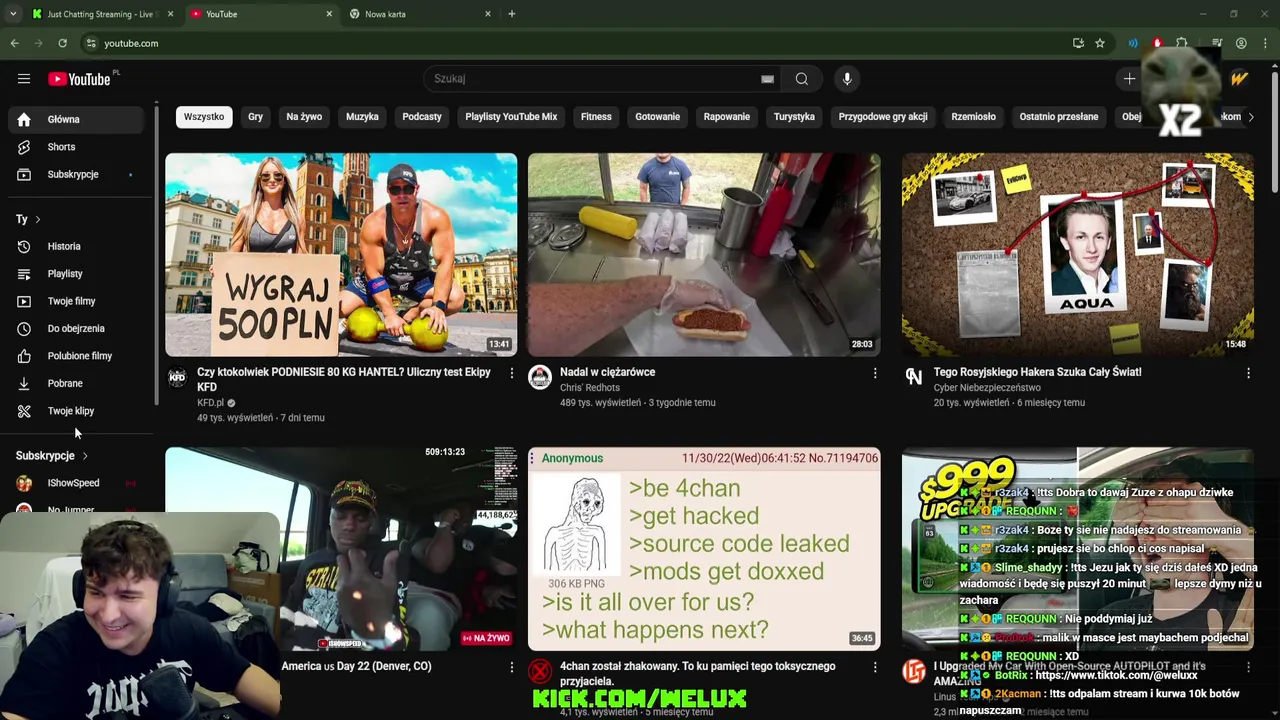Open the browser tab search dropdown arrow

click(x=13, y=14)
